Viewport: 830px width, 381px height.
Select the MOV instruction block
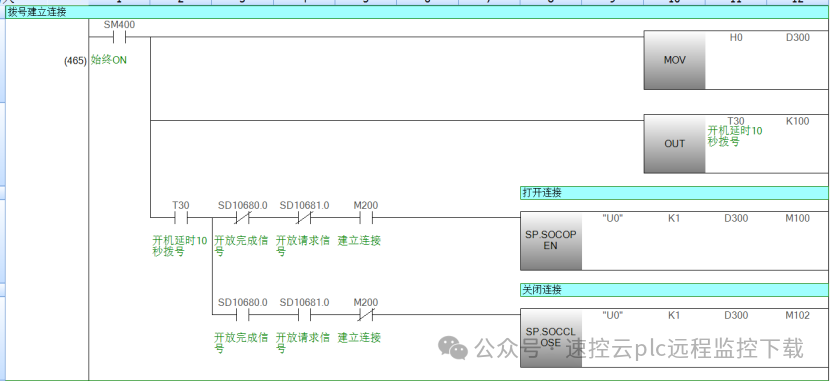[x=674, y=60]
